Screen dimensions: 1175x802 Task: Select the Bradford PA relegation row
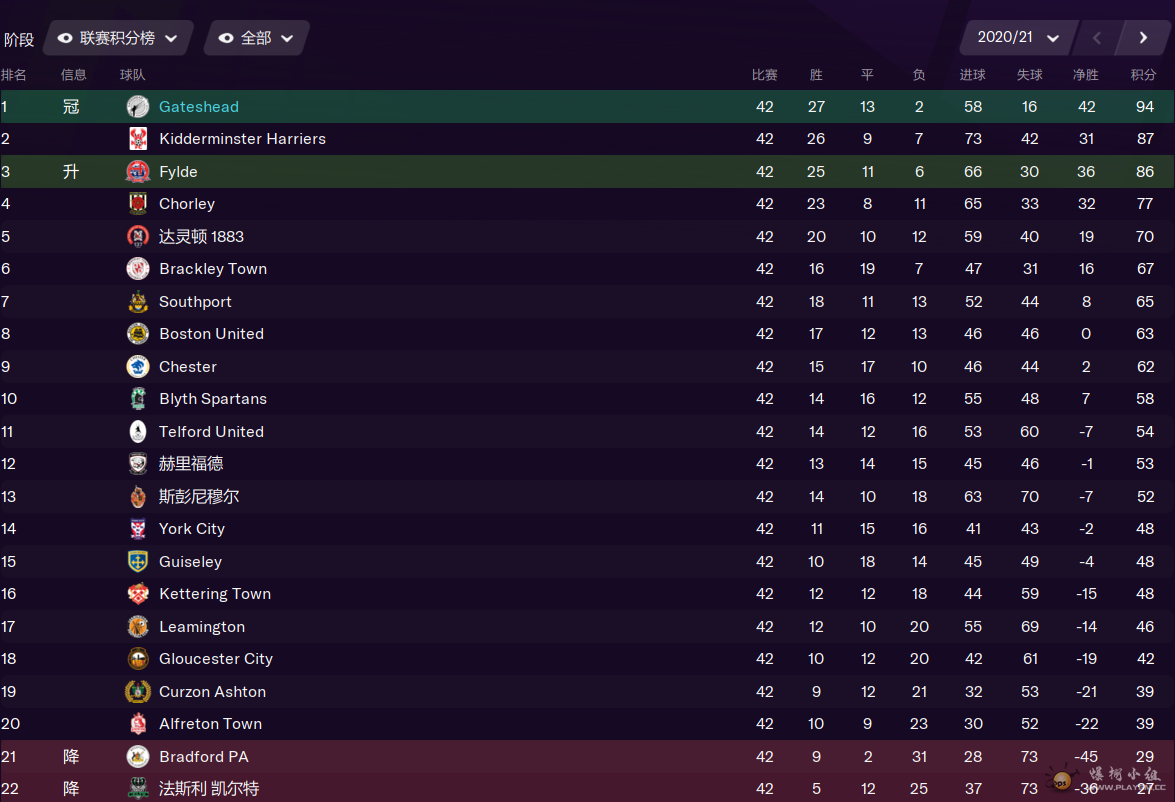point(588,756)
